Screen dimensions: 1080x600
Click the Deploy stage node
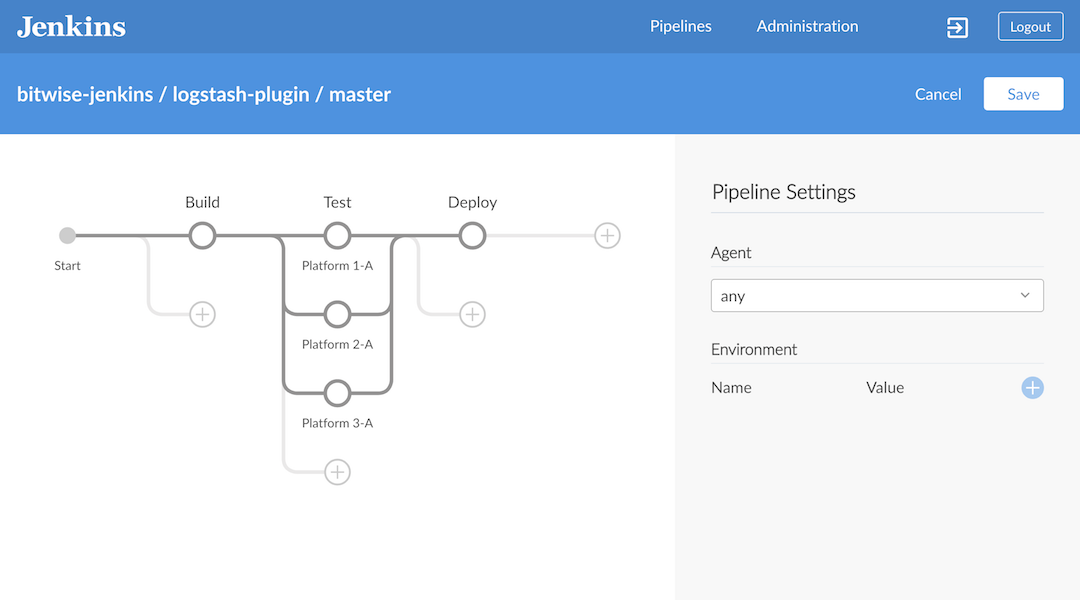472,236
